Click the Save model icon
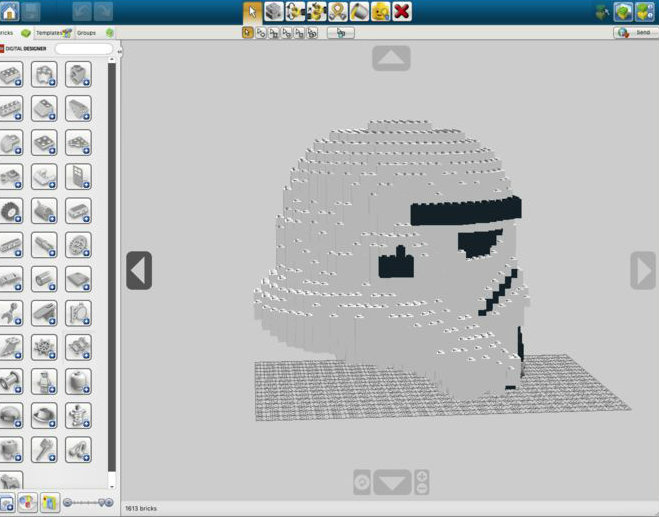Screen dimensions: 659x517 (x=31, y=11)
